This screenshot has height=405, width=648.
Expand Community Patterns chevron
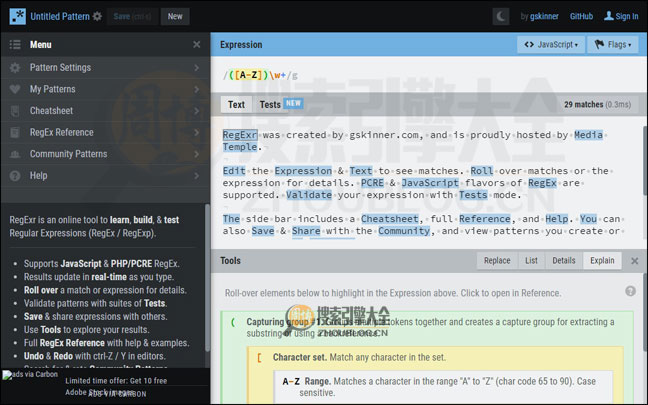click(197, 154)
